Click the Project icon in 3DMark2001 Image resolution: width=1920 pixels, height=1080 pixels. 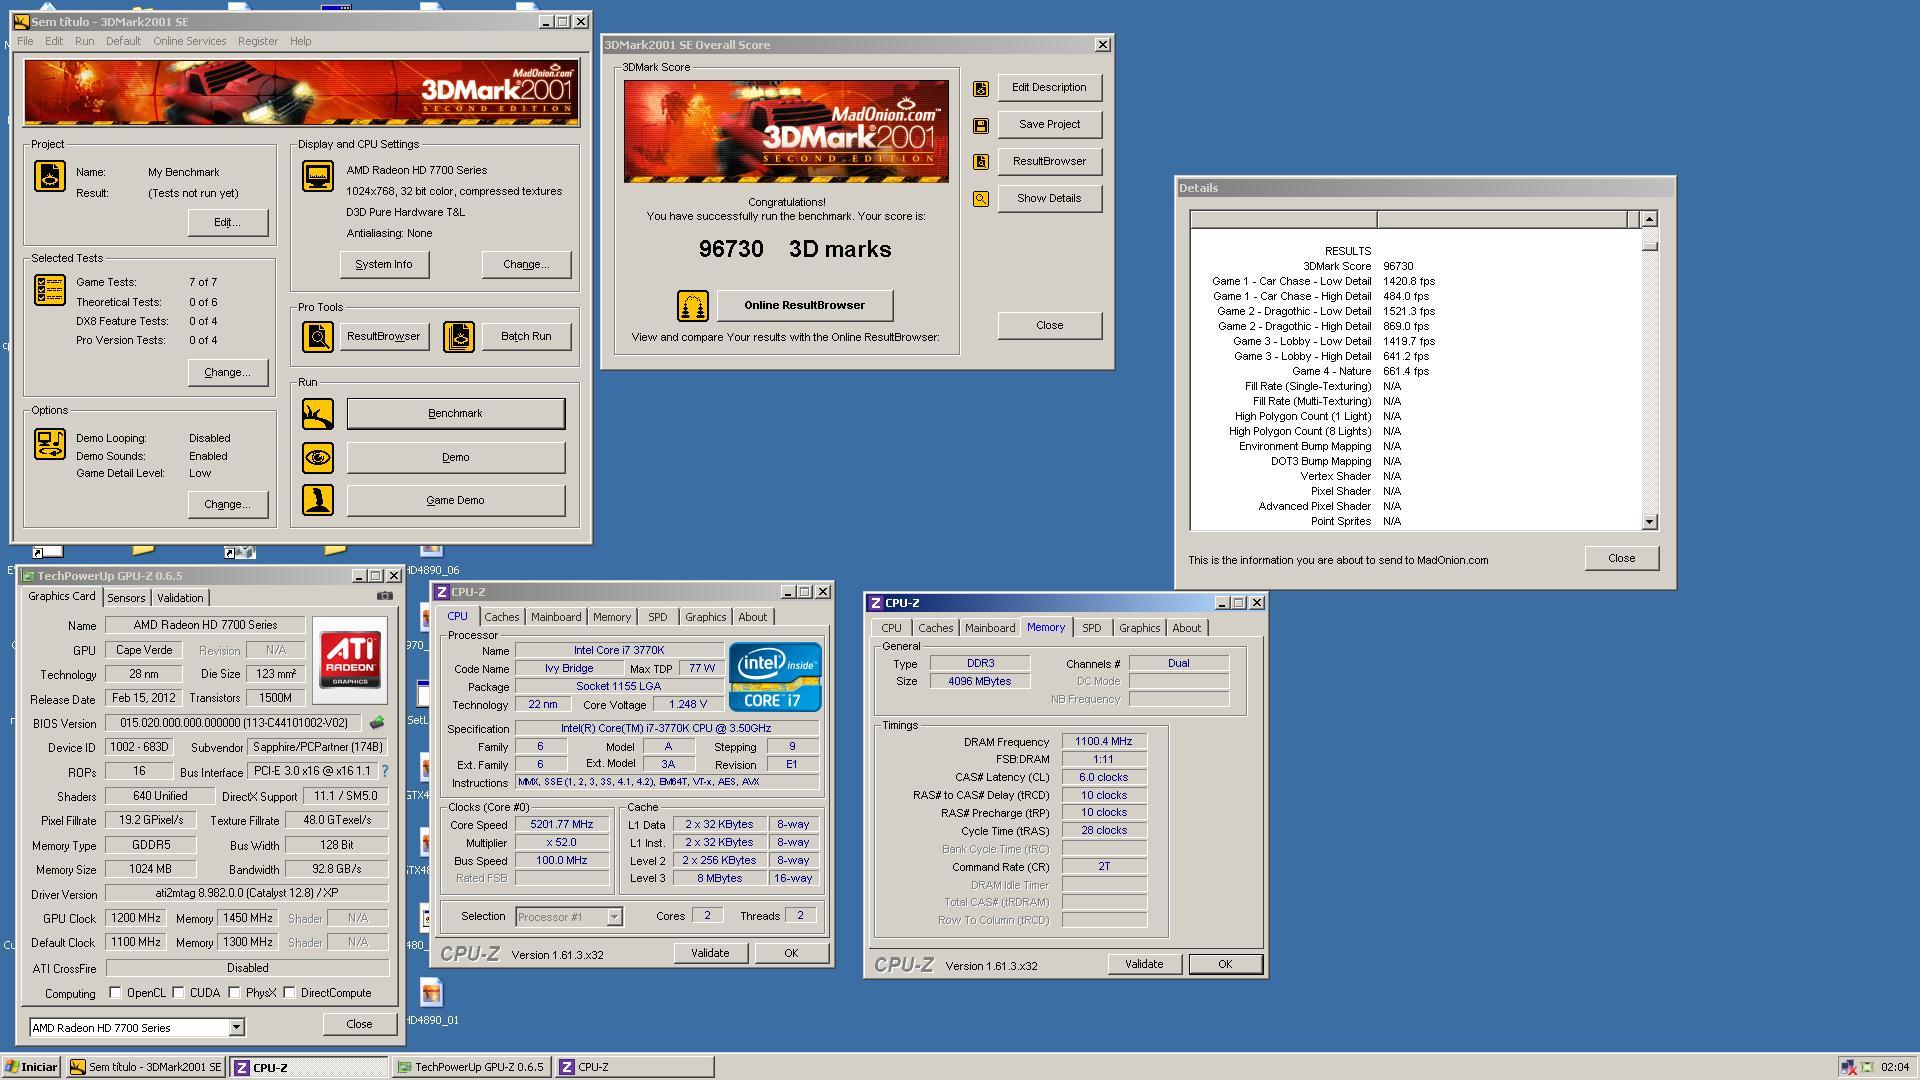pos(50,176)
